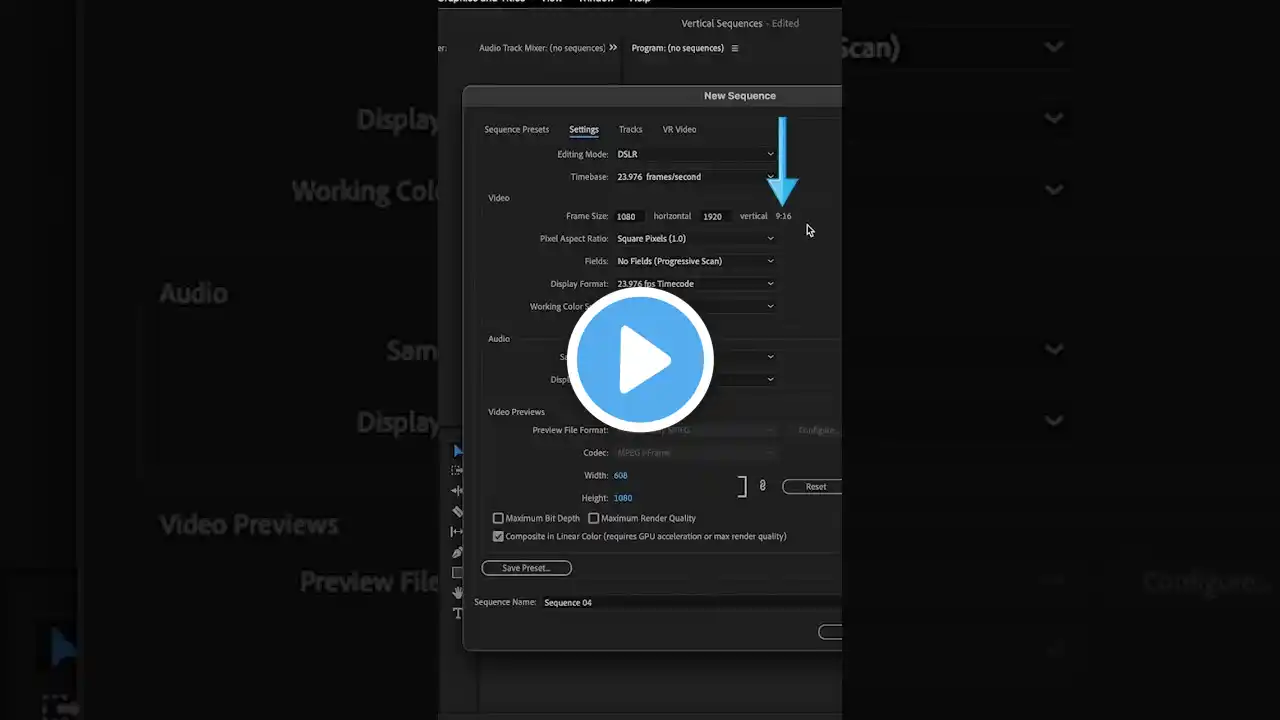This screenshot has width=1280, height=720.
Task: Open the Program monitor panel menu icon
Action: tap(735, 48)
